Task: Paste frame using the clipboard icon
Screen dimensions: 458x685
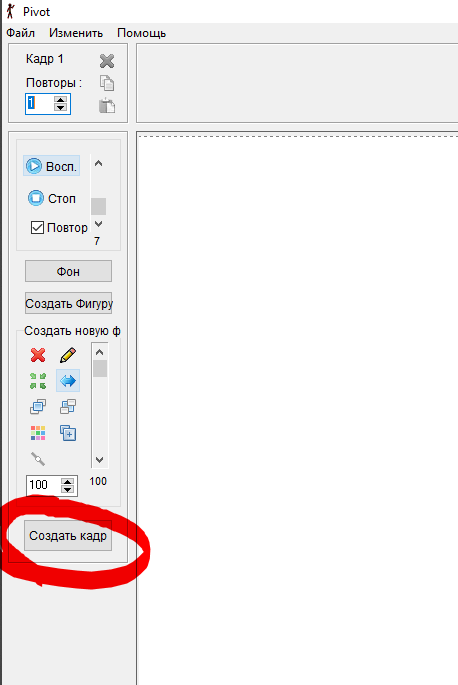Action: (x=107, y=106)
